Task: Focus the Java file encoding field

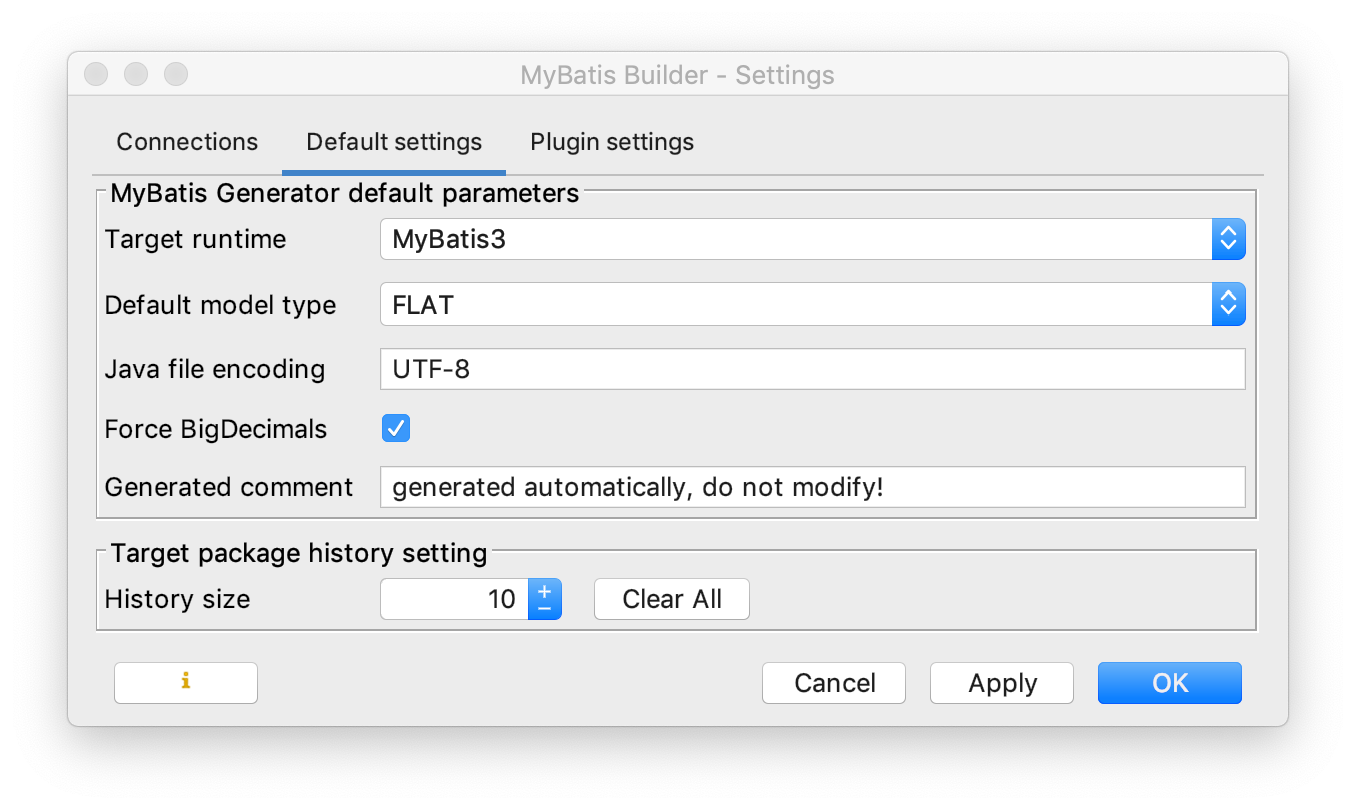Action: 812,369
